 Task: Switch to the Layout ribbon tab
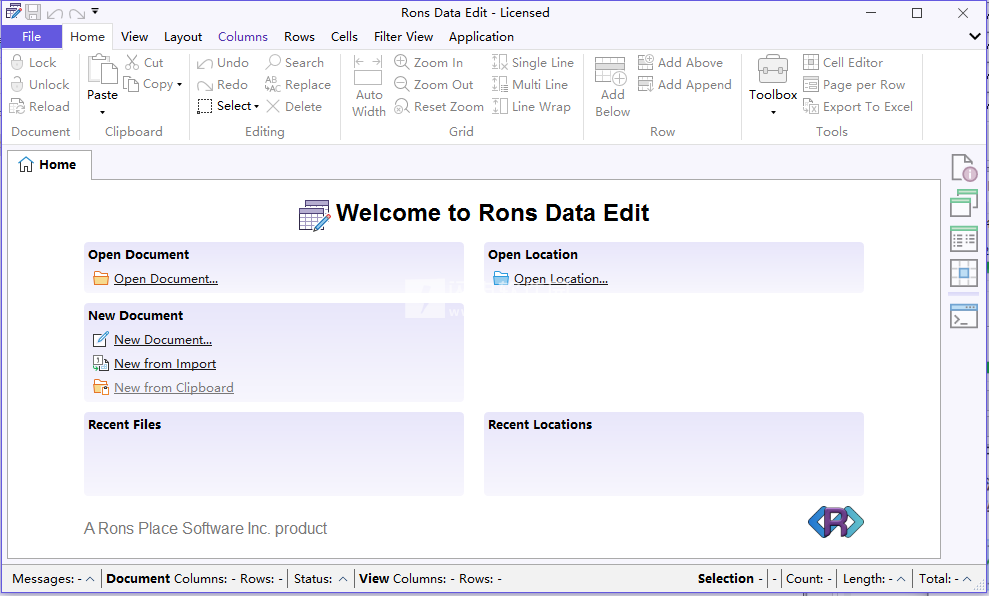point(183,37)
